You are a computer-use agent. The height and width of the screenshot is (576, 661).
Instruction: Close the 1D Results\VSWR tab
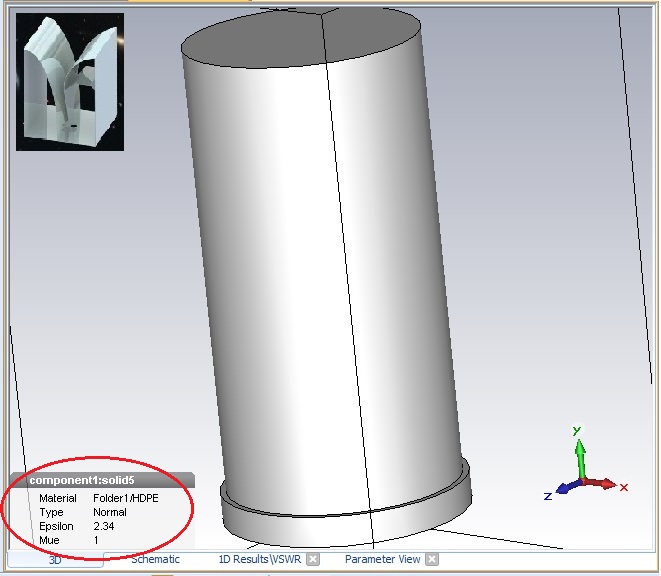[x=313, y=560]
